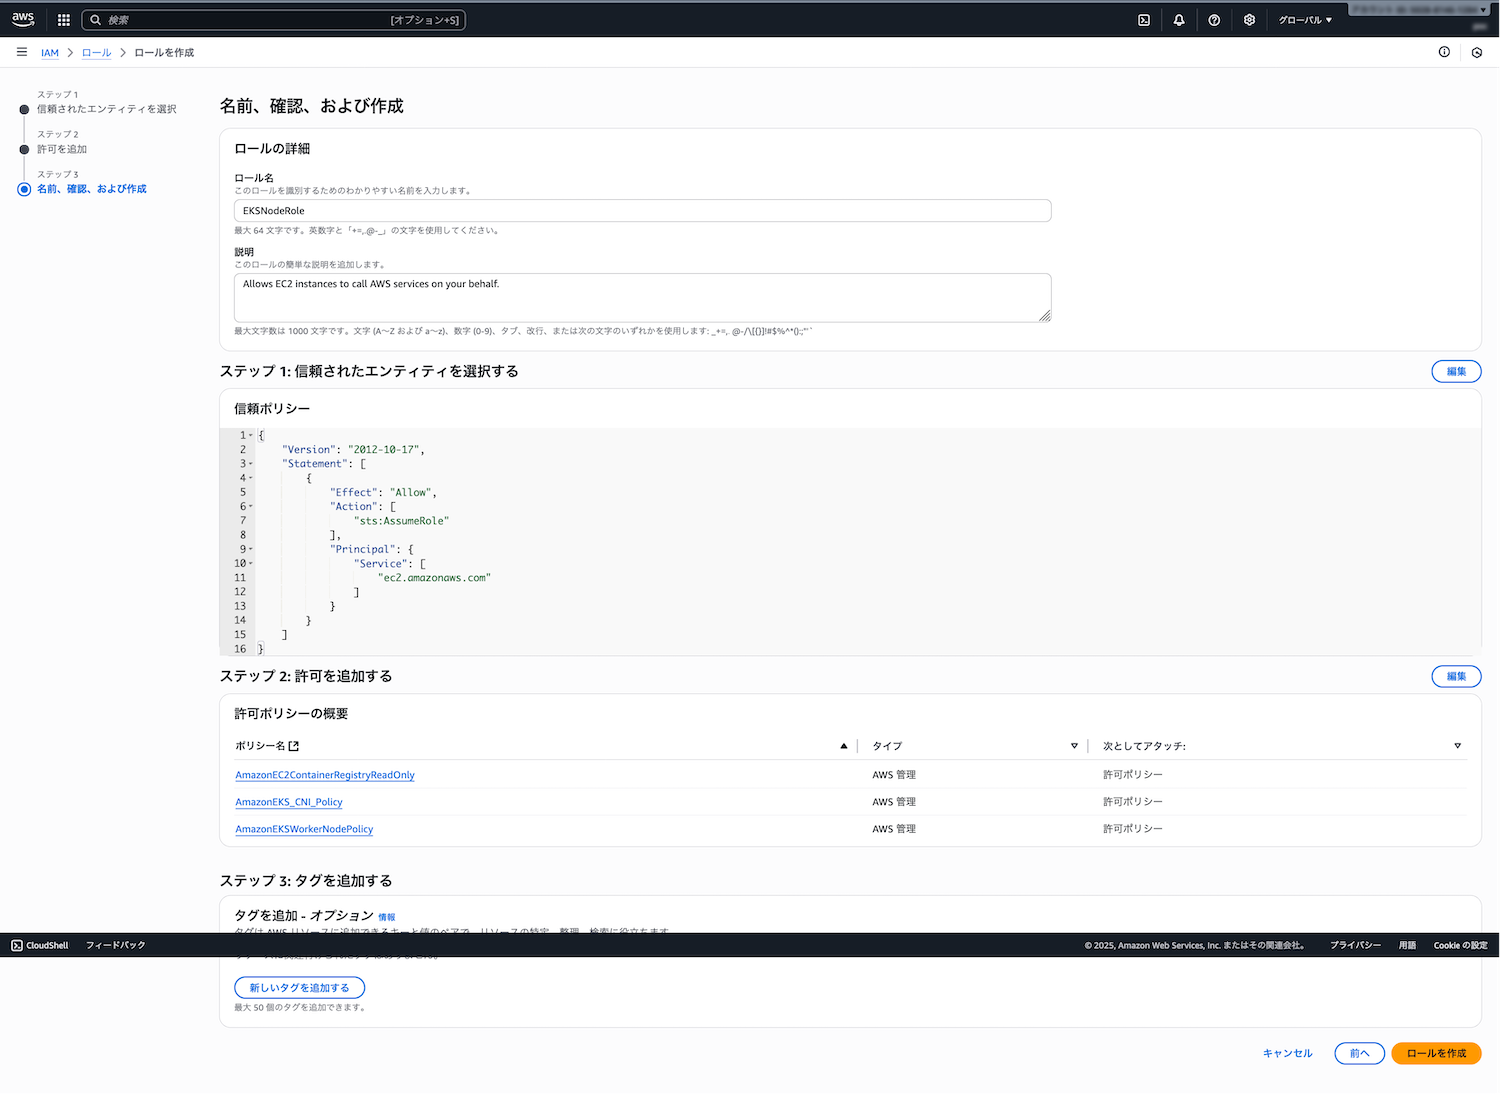Click the ロールを作成 button
Viewport: 1500px width, 1117px height.
click(x=1436, y=1053)
